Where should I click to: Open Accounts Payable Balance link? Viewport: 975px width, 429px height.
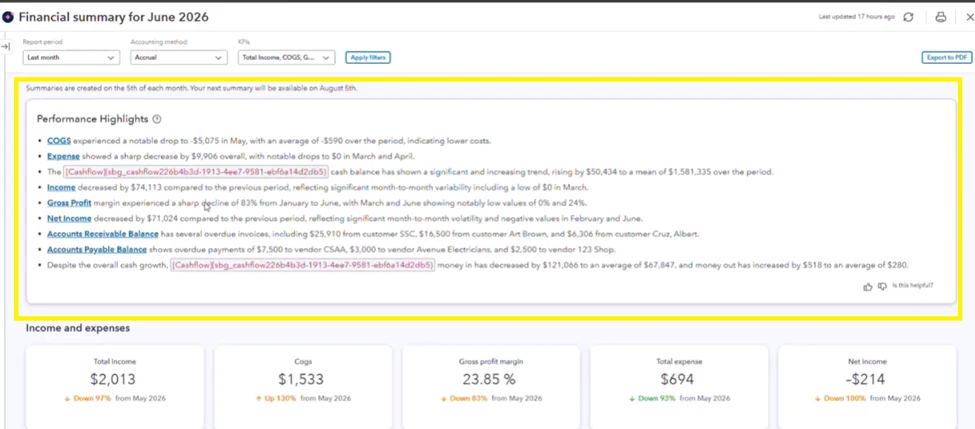click(x=96, y=249)
